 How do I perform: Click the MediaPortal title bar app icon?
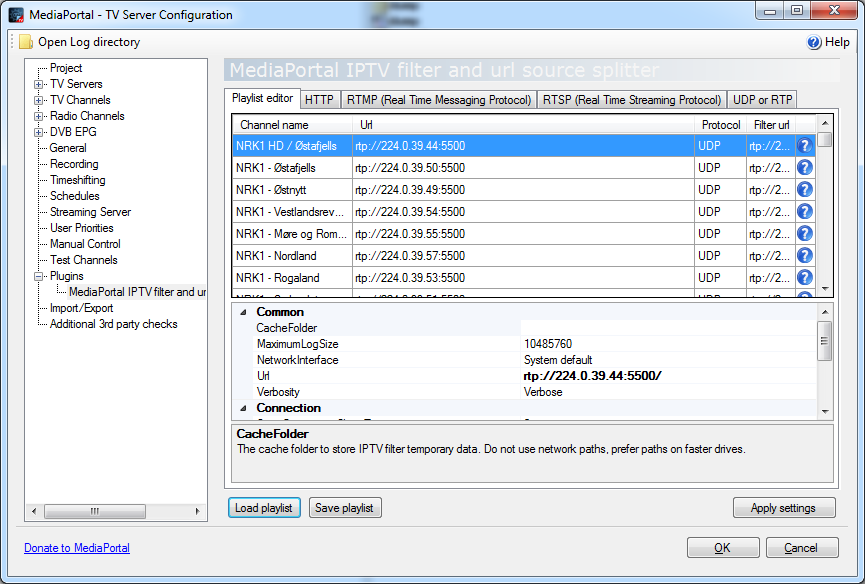(17, 15)
